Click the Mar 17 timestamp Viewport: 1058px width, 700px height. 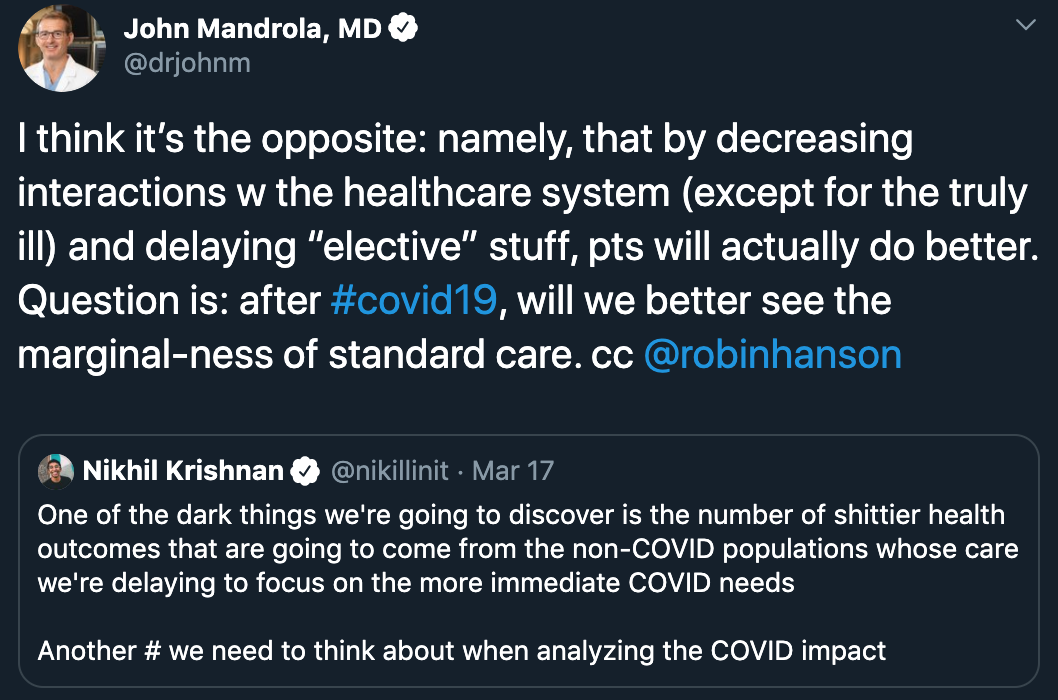pyautogui.click(x=513, y=471)
